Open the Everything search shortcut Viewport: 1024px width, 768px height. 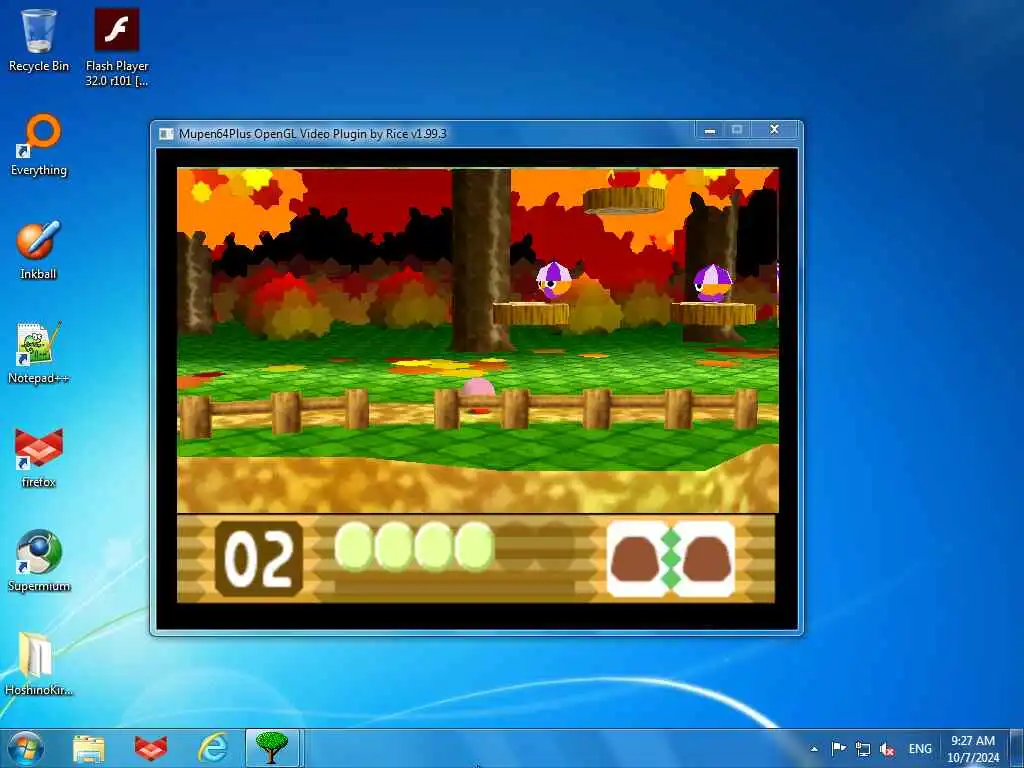[x=39, y=145]
